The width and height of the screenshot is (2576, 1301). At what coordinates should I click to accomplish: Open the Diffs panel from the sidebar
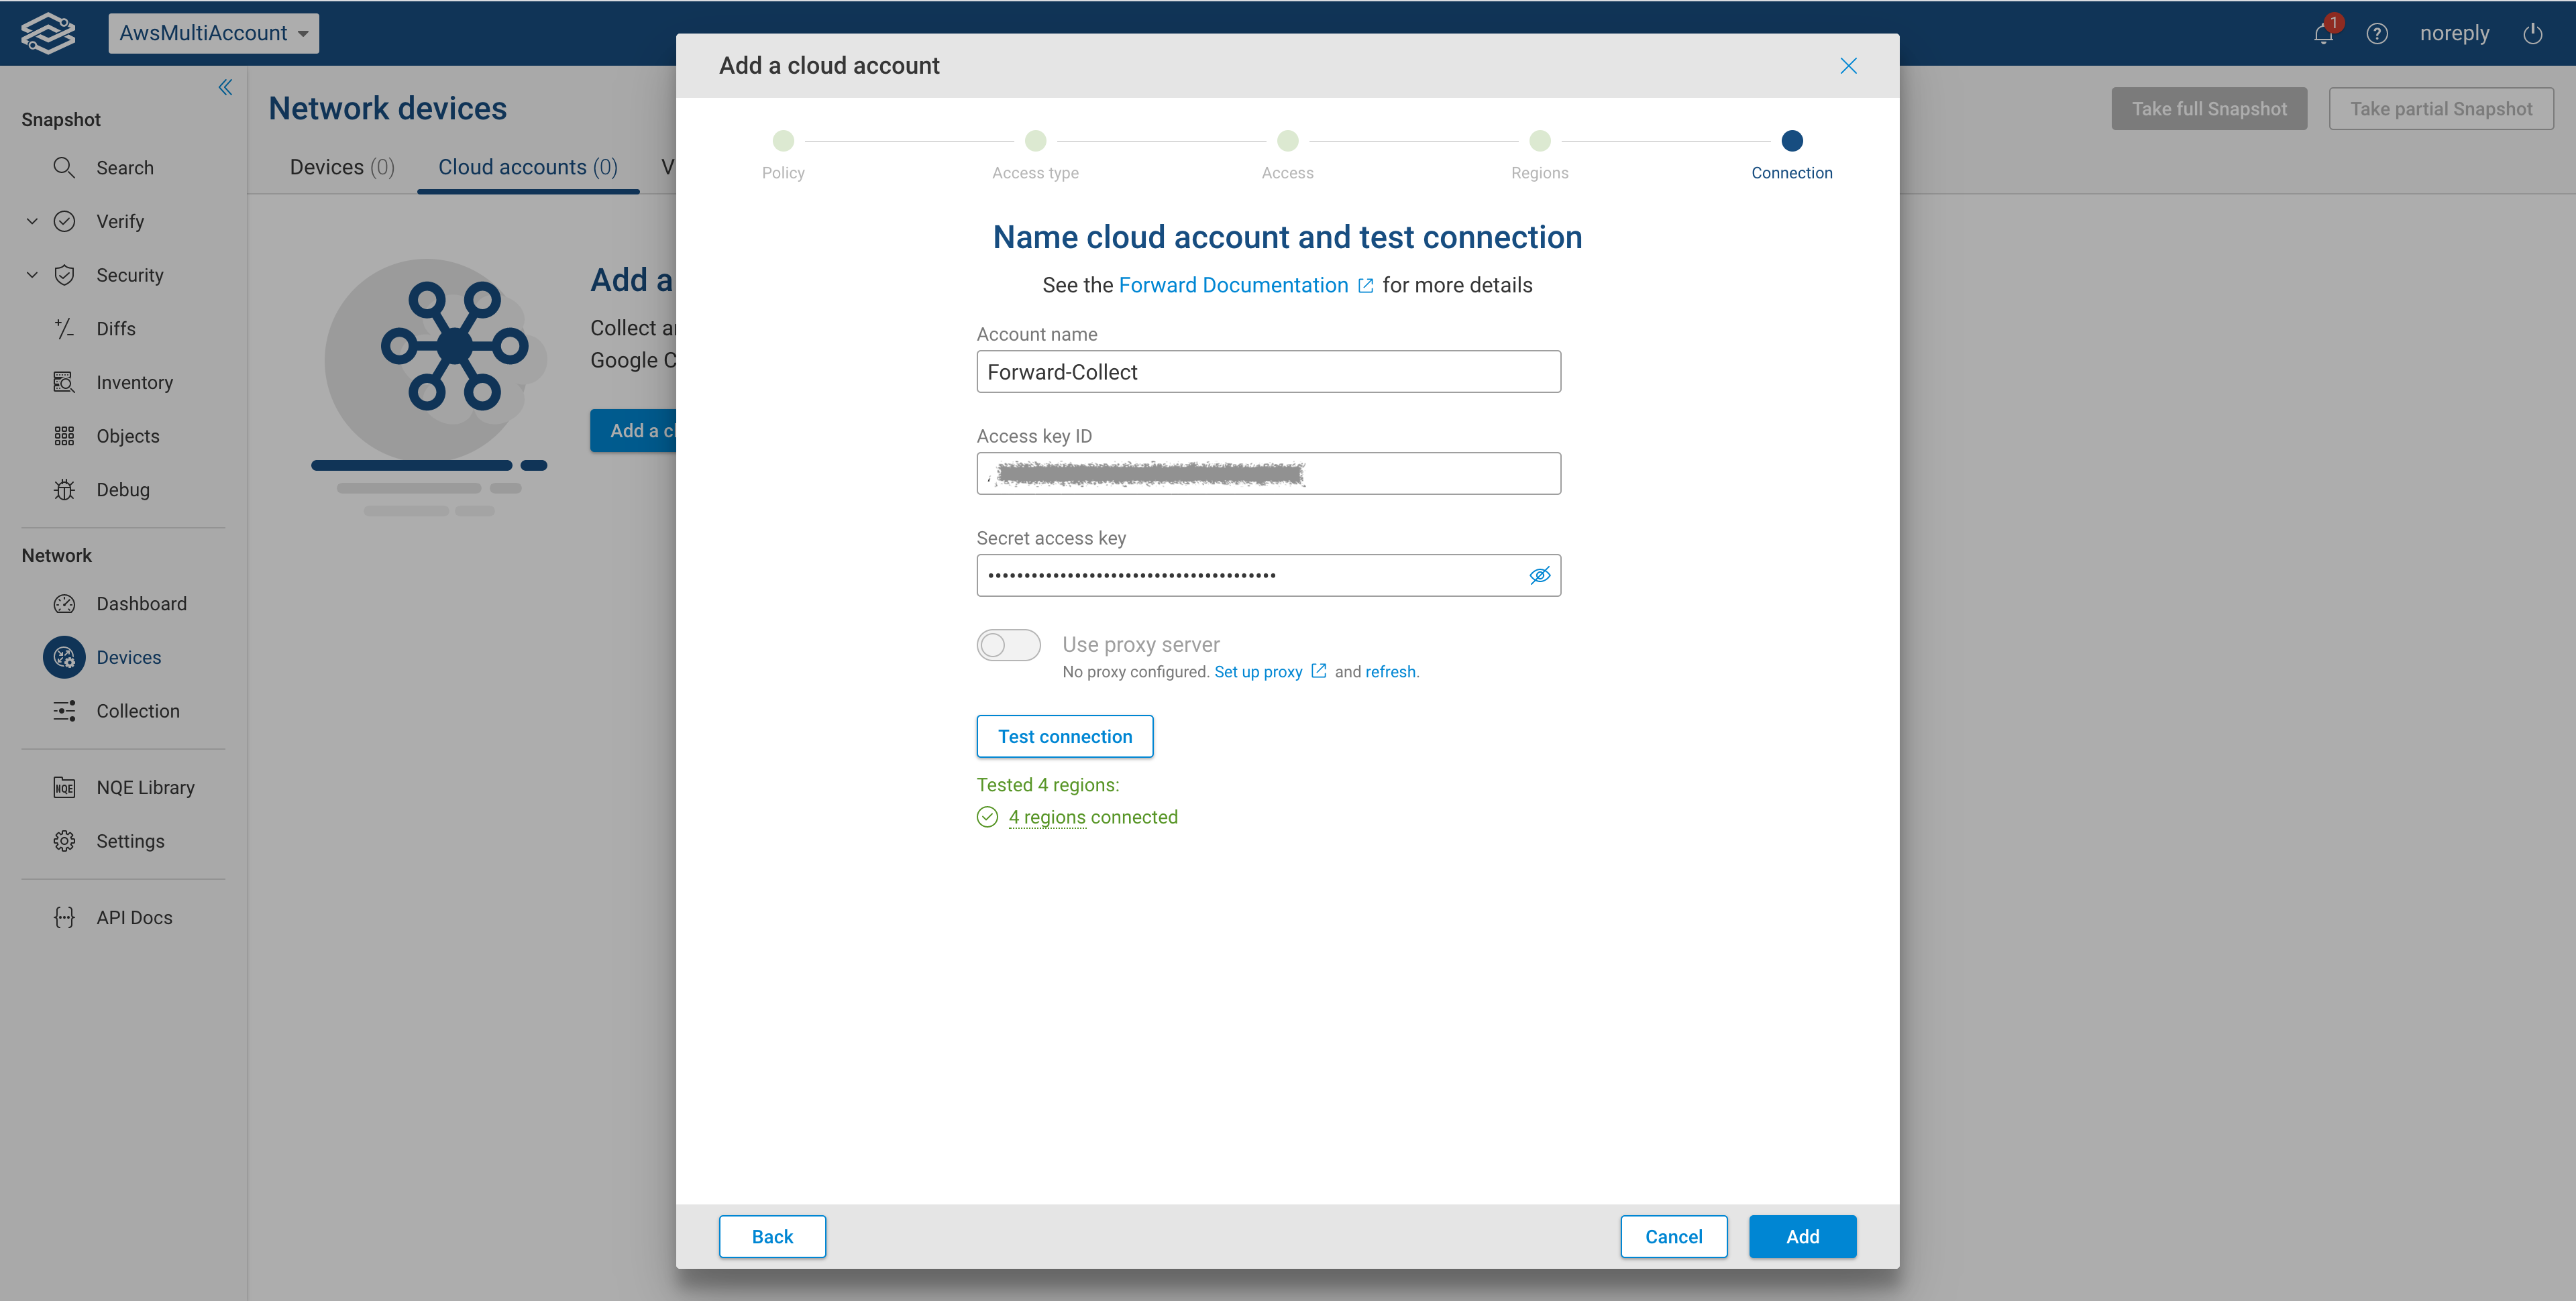64,328
